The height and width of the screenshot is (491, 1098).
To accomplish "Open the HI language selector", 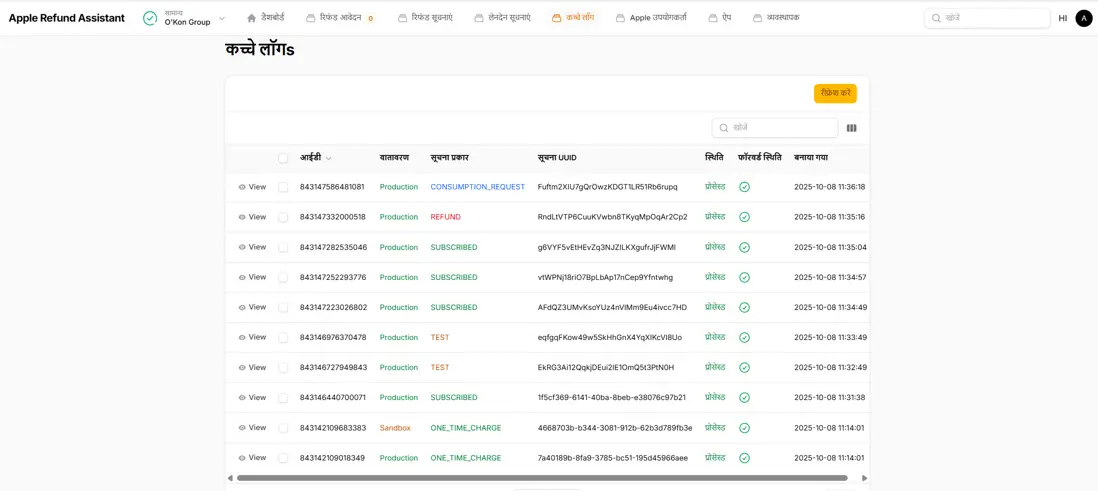I will tap(1062, 18).
